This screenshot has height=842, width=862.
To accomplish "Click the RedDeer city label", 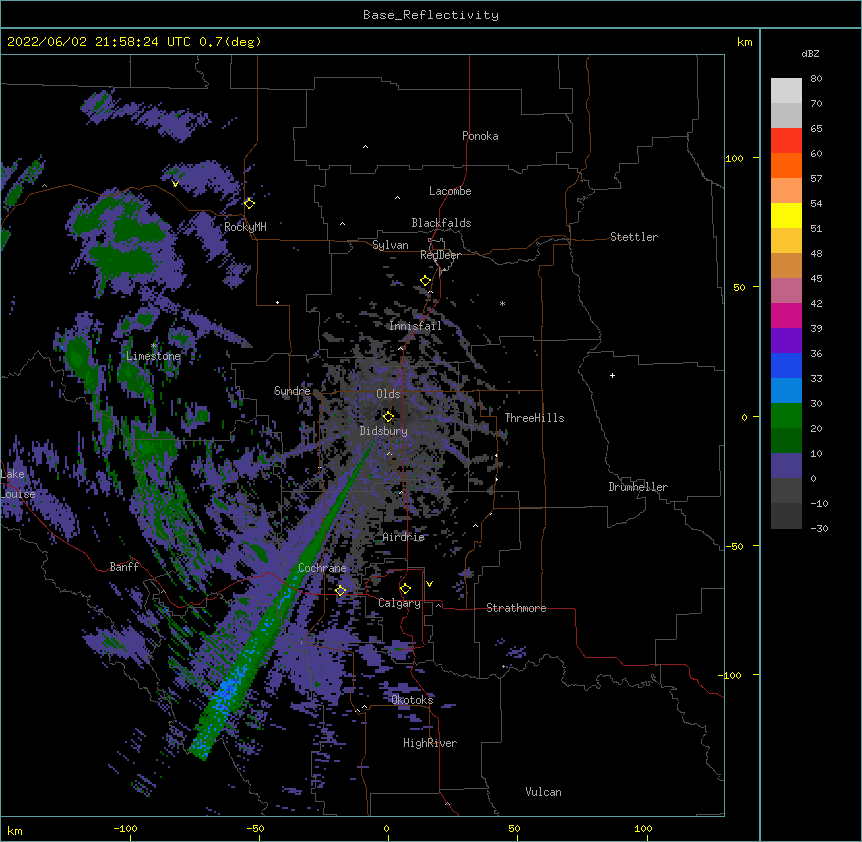I will click(x=440, y=255).
